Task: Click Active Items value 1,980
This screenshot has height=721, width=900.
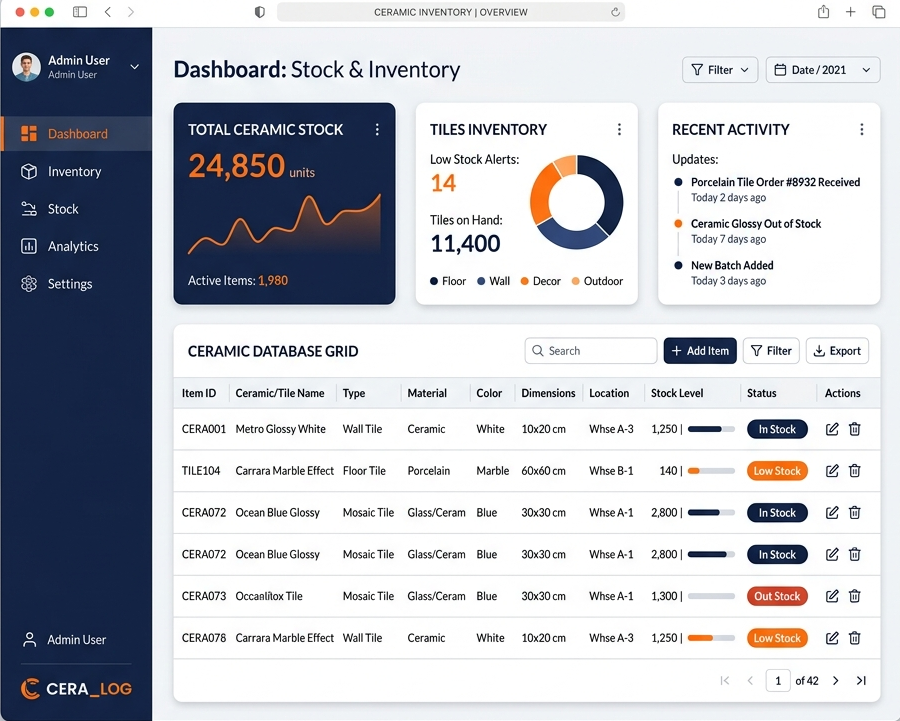Action: point(273,281)
